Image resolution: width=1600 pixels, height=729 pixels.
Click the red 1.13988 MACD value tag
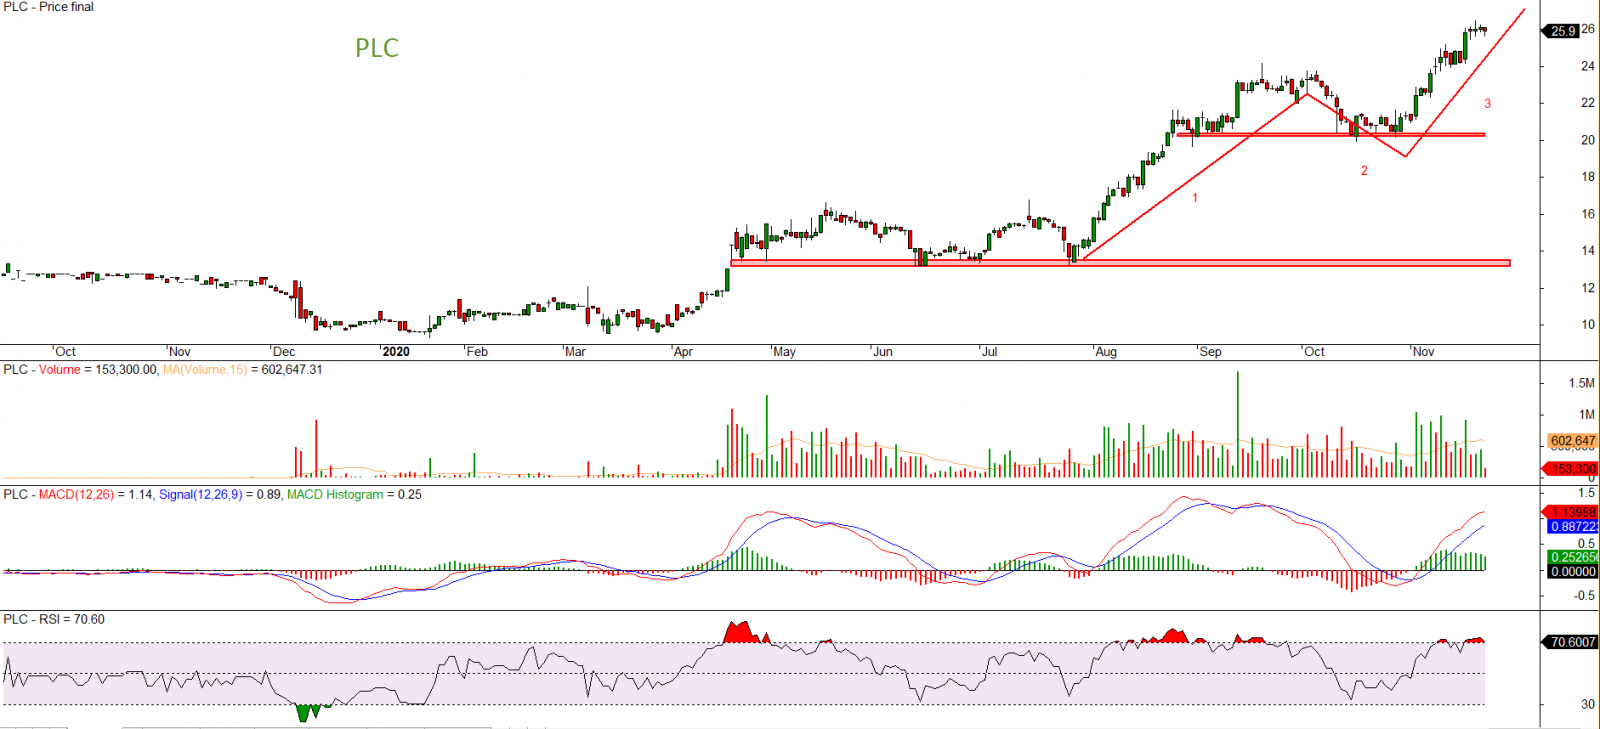1572,513
